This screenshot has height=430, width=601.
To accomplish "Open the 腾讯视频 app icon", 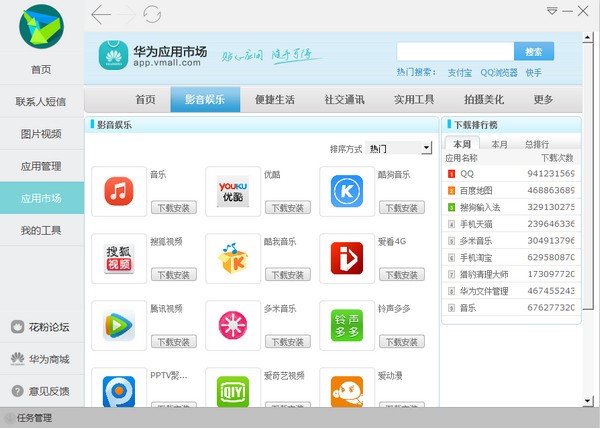I will (x=119, y=325).
